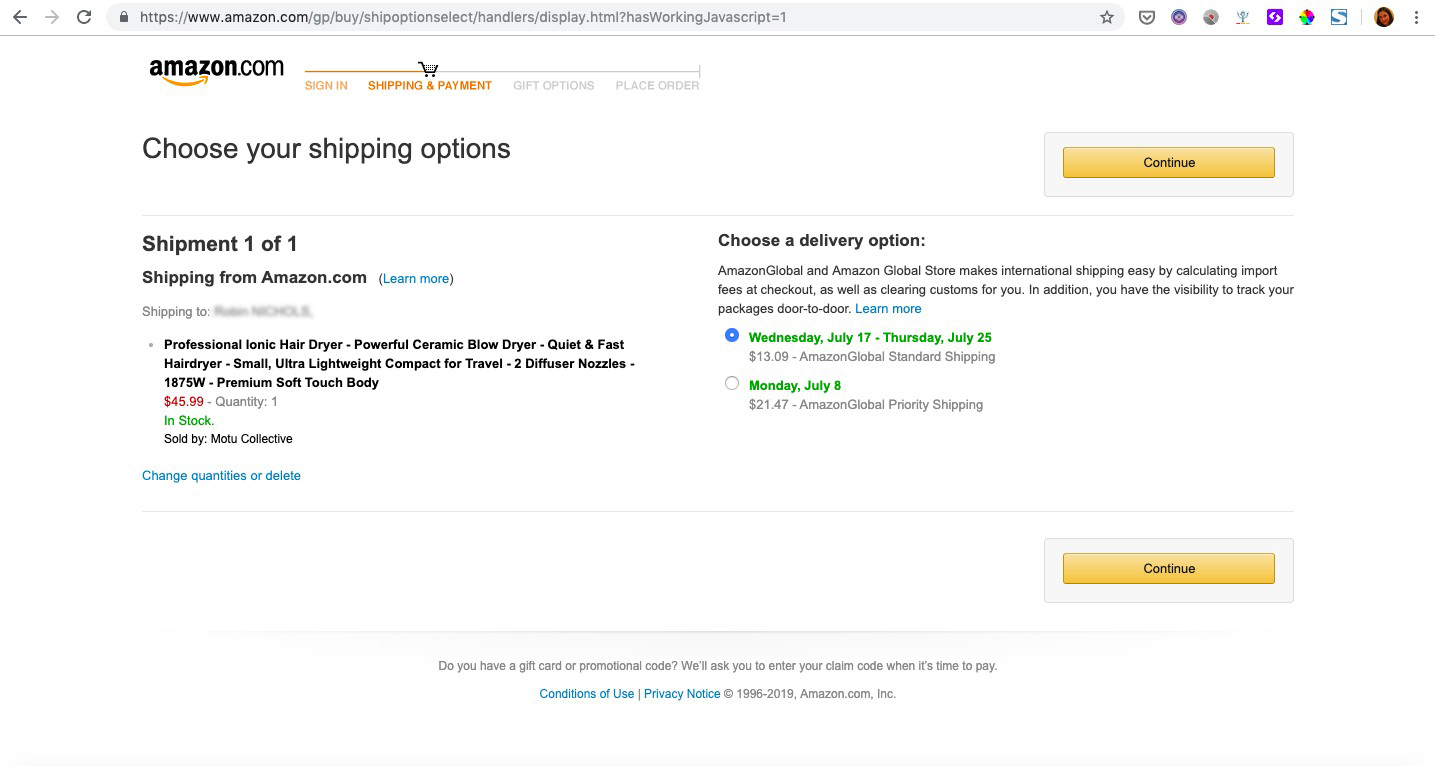Open Learn more link beside Shipping from Amazon.com

pyautogui.click(x=416, y=279)
